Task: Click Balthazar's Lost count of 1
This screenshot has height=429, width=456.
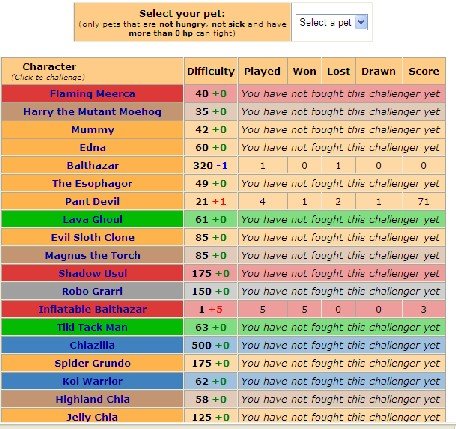Action: [338, 166]
